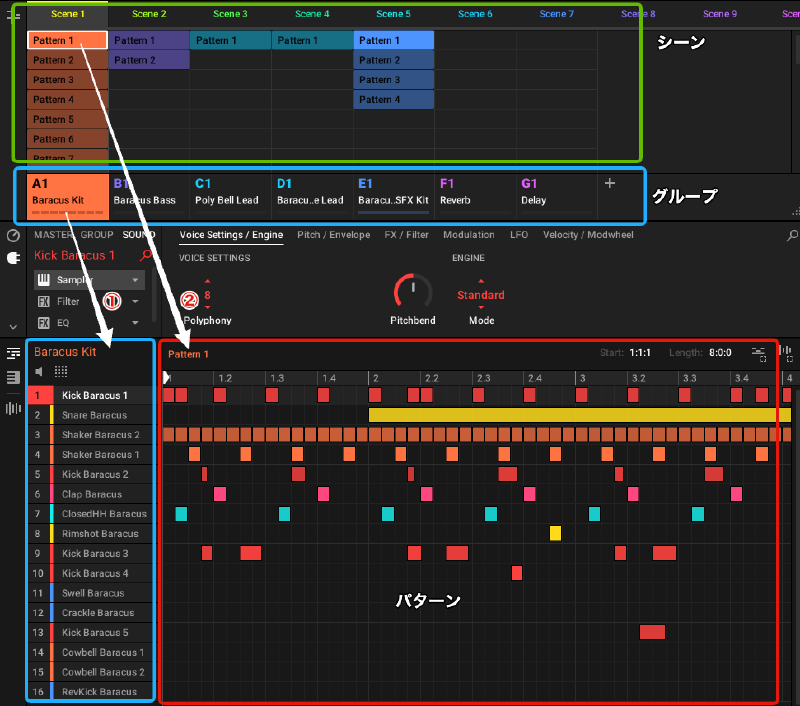Click the Standard mode value
The image size is (800, 706).
tap(481, 295)
